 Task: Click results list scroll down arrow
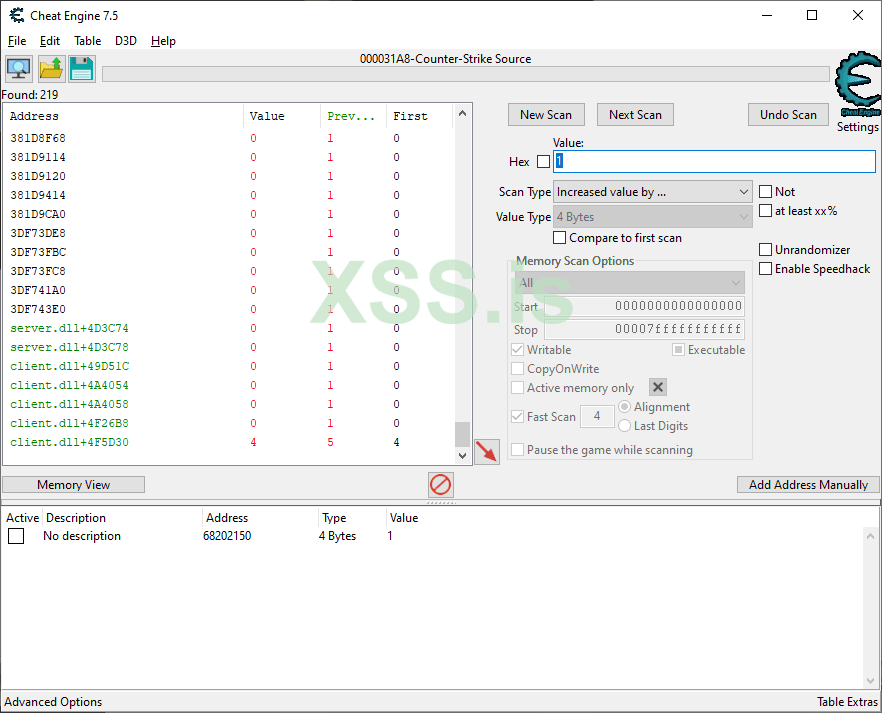point(462,456)
